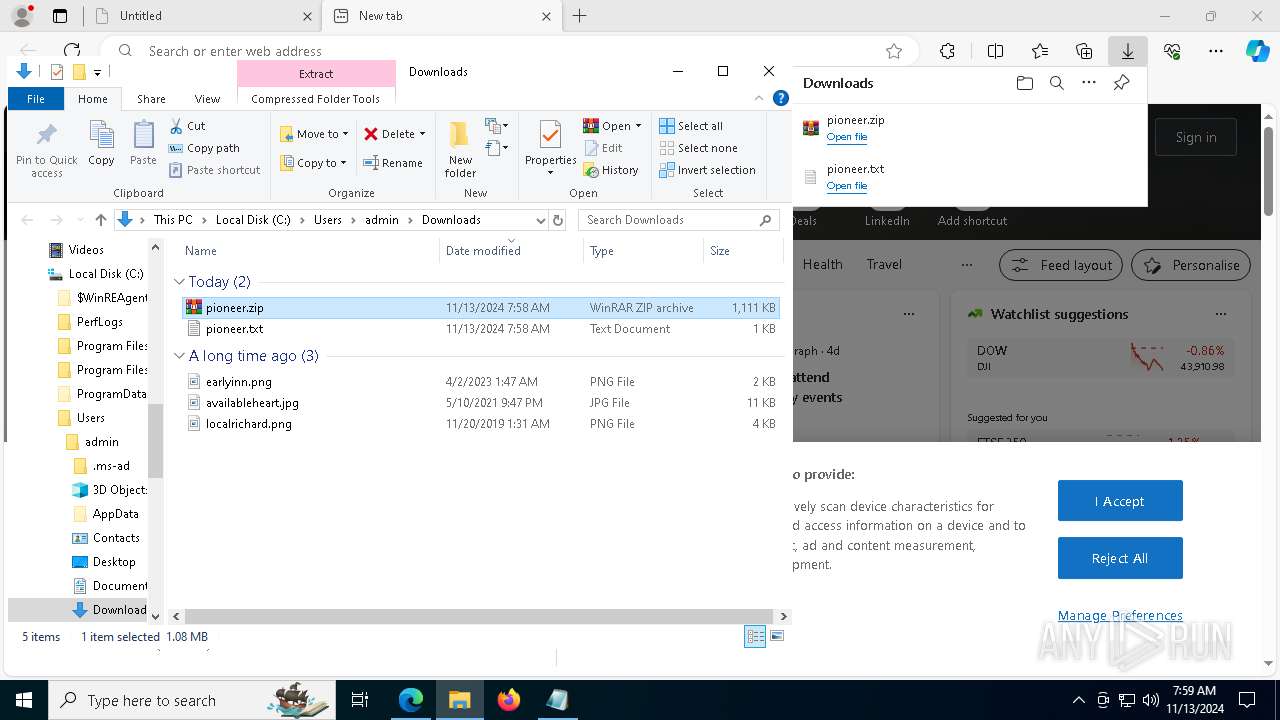The width and height of the screenshot is (1280, 720).
Task: Switch to large icons view layout
Action: (777, 636)
